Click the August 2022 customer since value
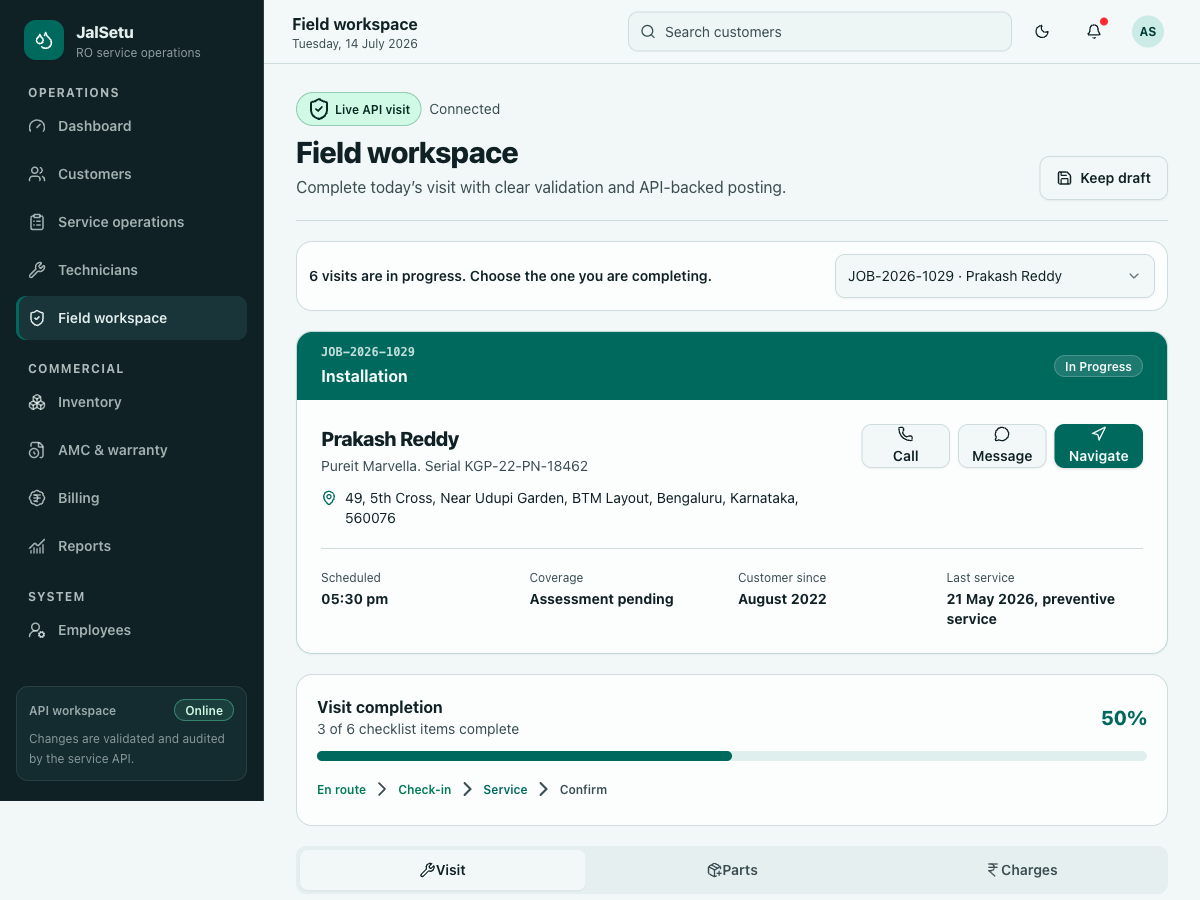Viewport: 1200px width, 900px height. (x=782, y=599)
